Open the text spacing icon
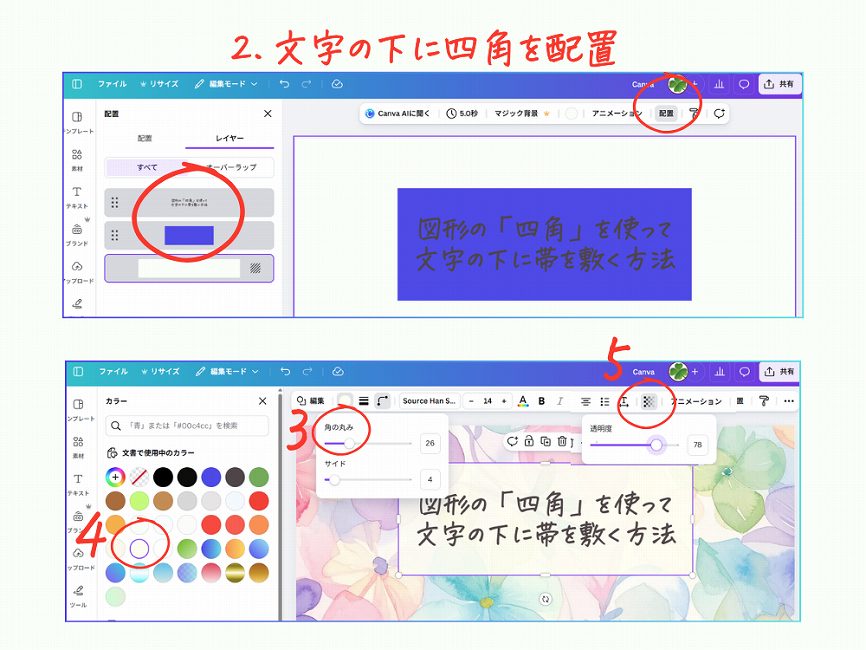 coord(624,401)
